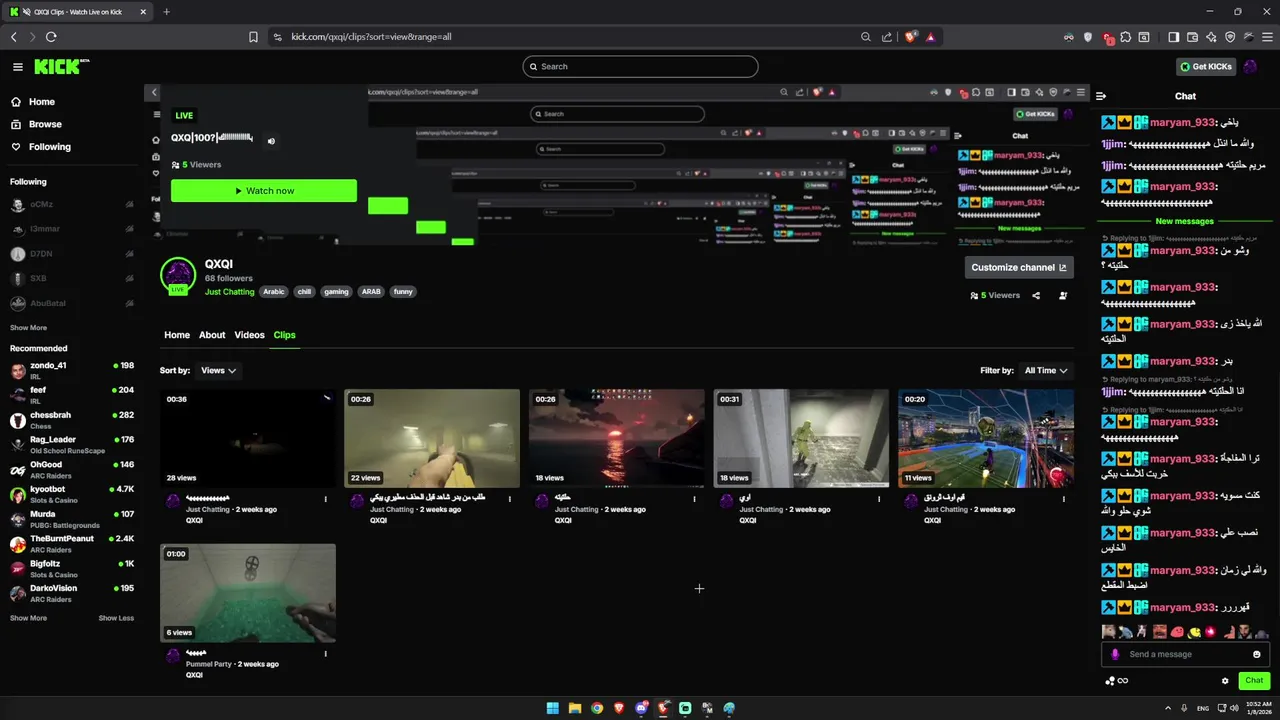This screenshot has height=720, width=1280.
Task: Open the Windows Start menu
Action: click(553, 708)
